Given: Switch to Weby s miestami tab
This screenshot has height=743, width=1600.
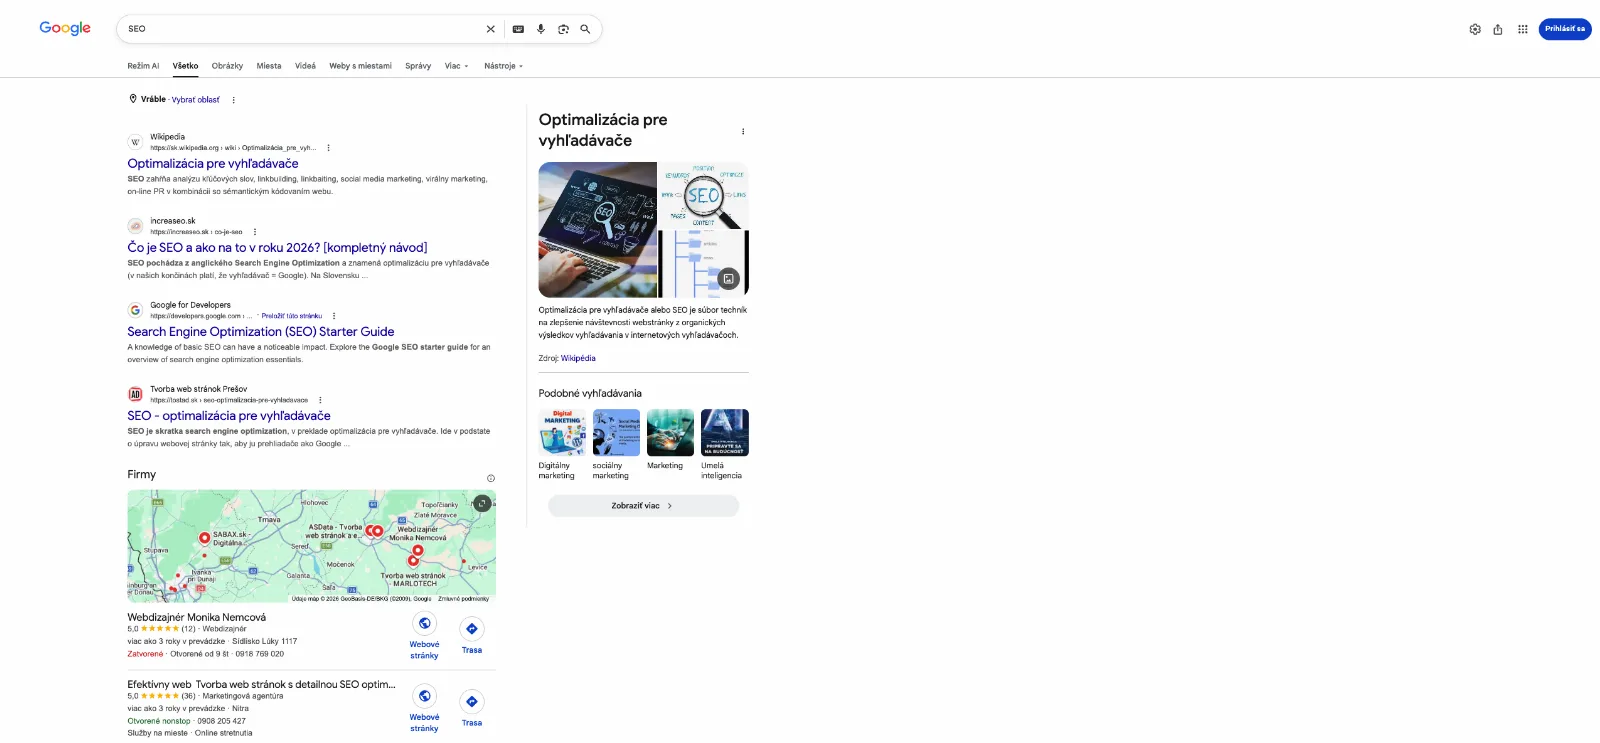Looking at the screenshot, I should click(360, 66).
